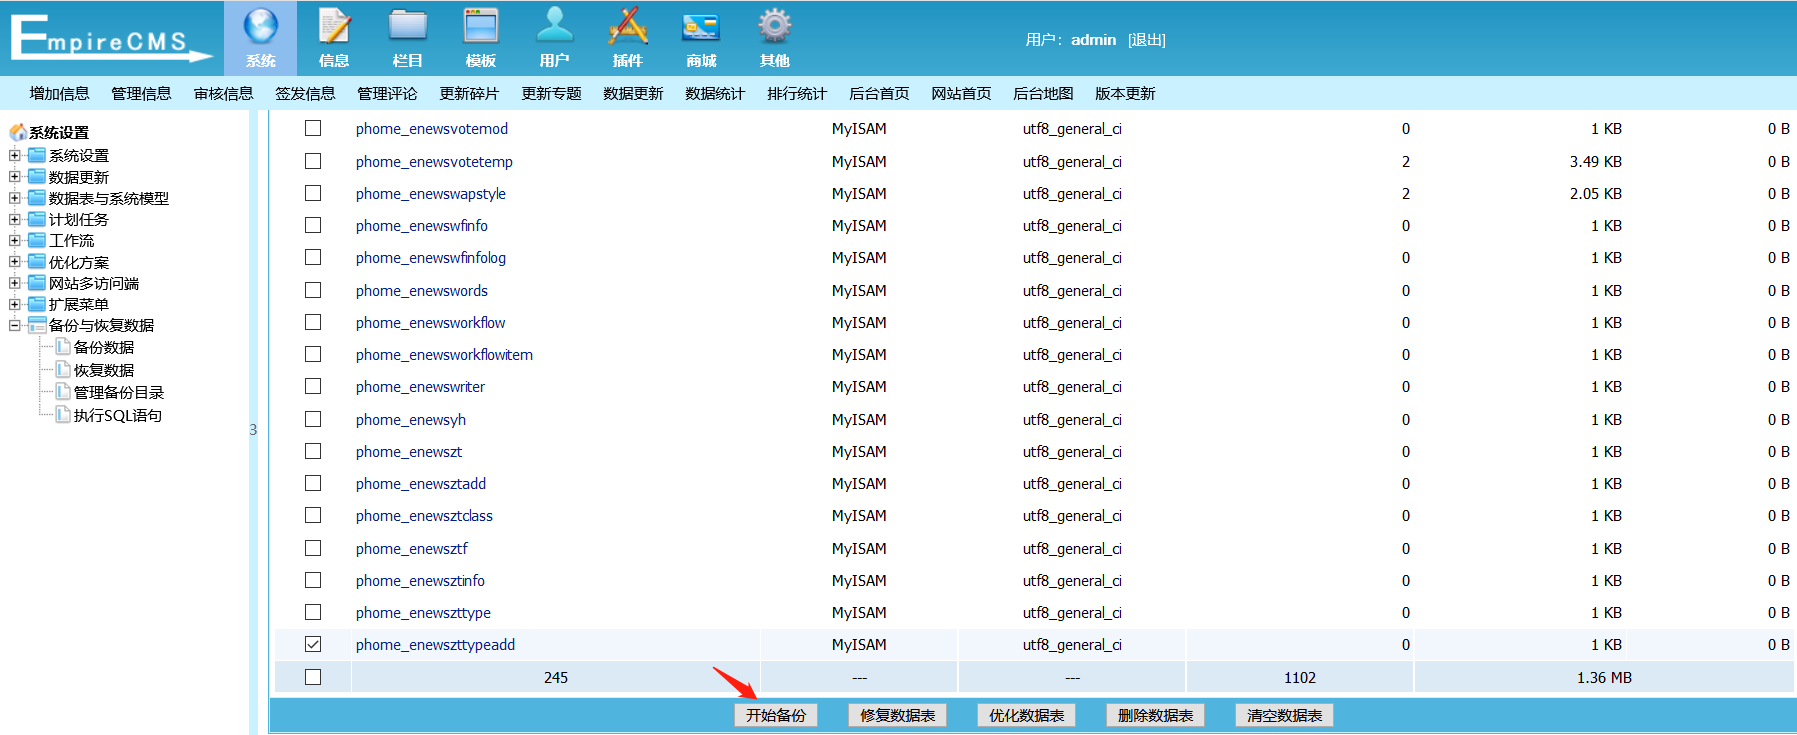The width and height of the screenshot is (1797, 735).
Task: Select 数据统计 in the sub-menu bar
Action: point(715,93)
